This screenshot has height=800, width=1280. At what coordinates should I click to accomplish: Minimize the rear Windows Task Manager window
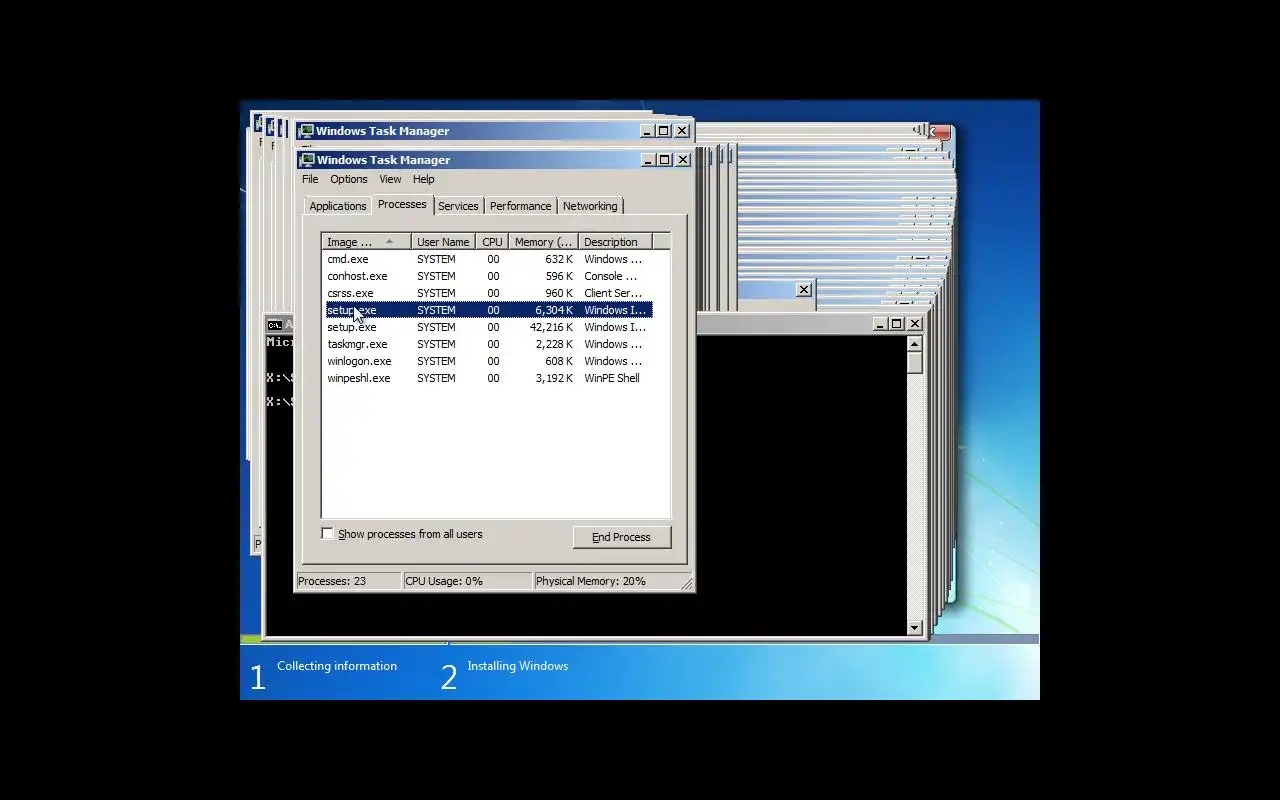pos(647,131)
